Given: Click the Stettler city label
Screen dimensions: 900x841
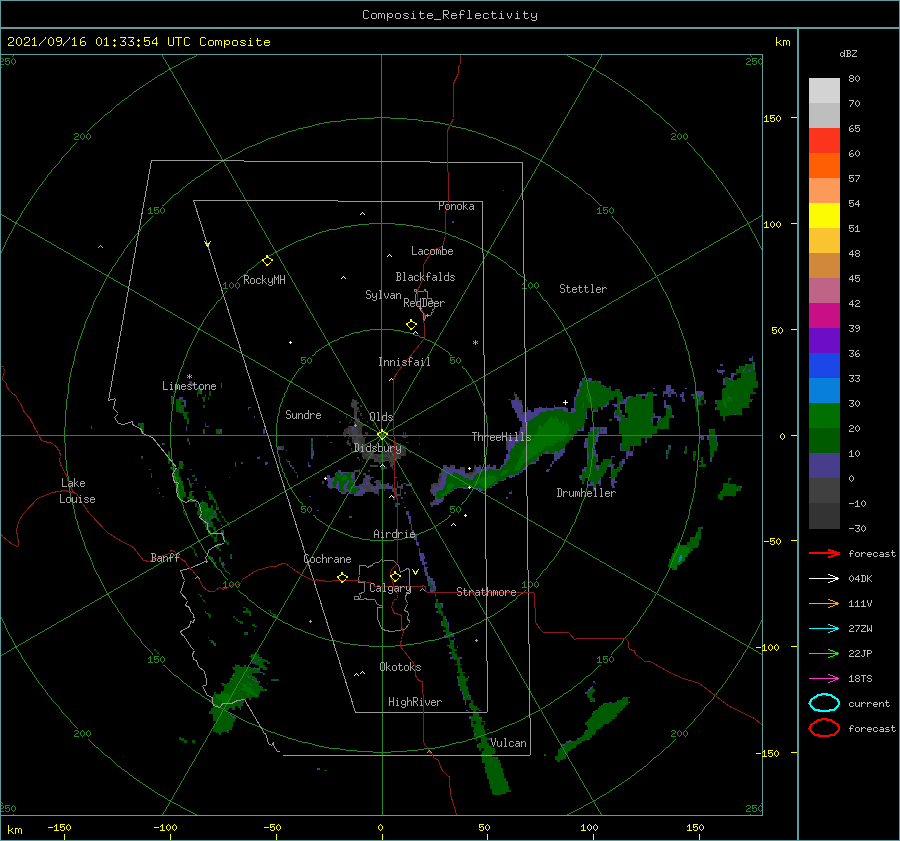Looking at the screenshot, I should [583, 289].
